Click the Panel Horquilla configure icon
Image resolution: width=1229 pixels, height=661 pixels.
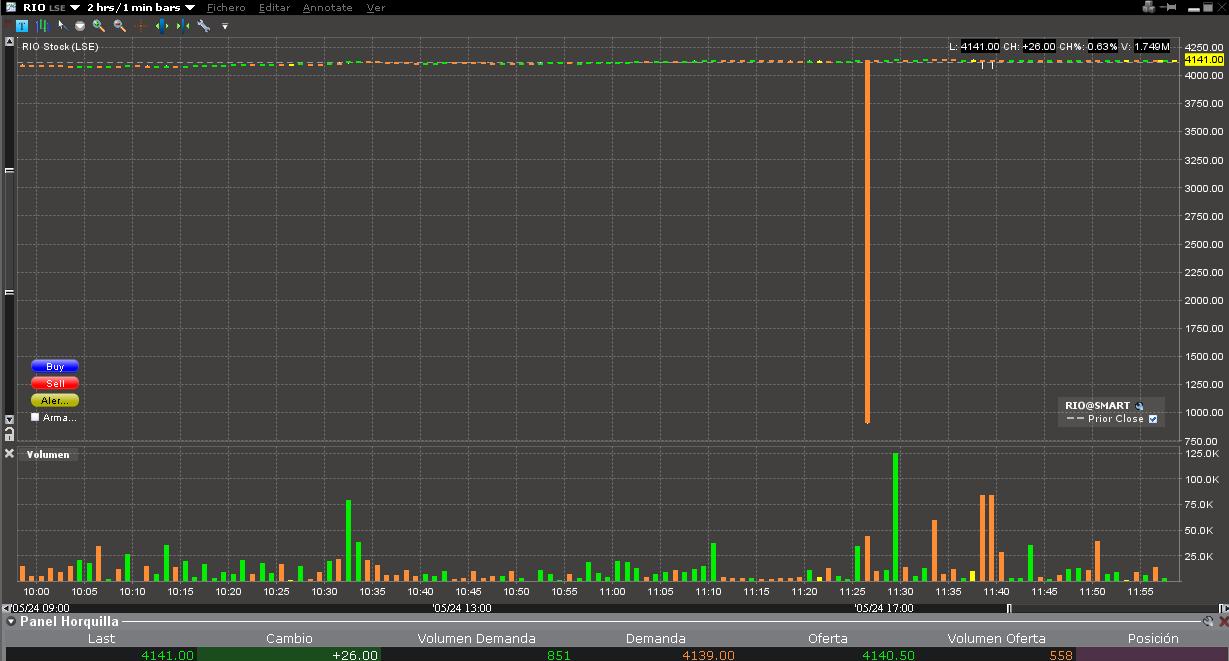click(x=1208, y=621)
